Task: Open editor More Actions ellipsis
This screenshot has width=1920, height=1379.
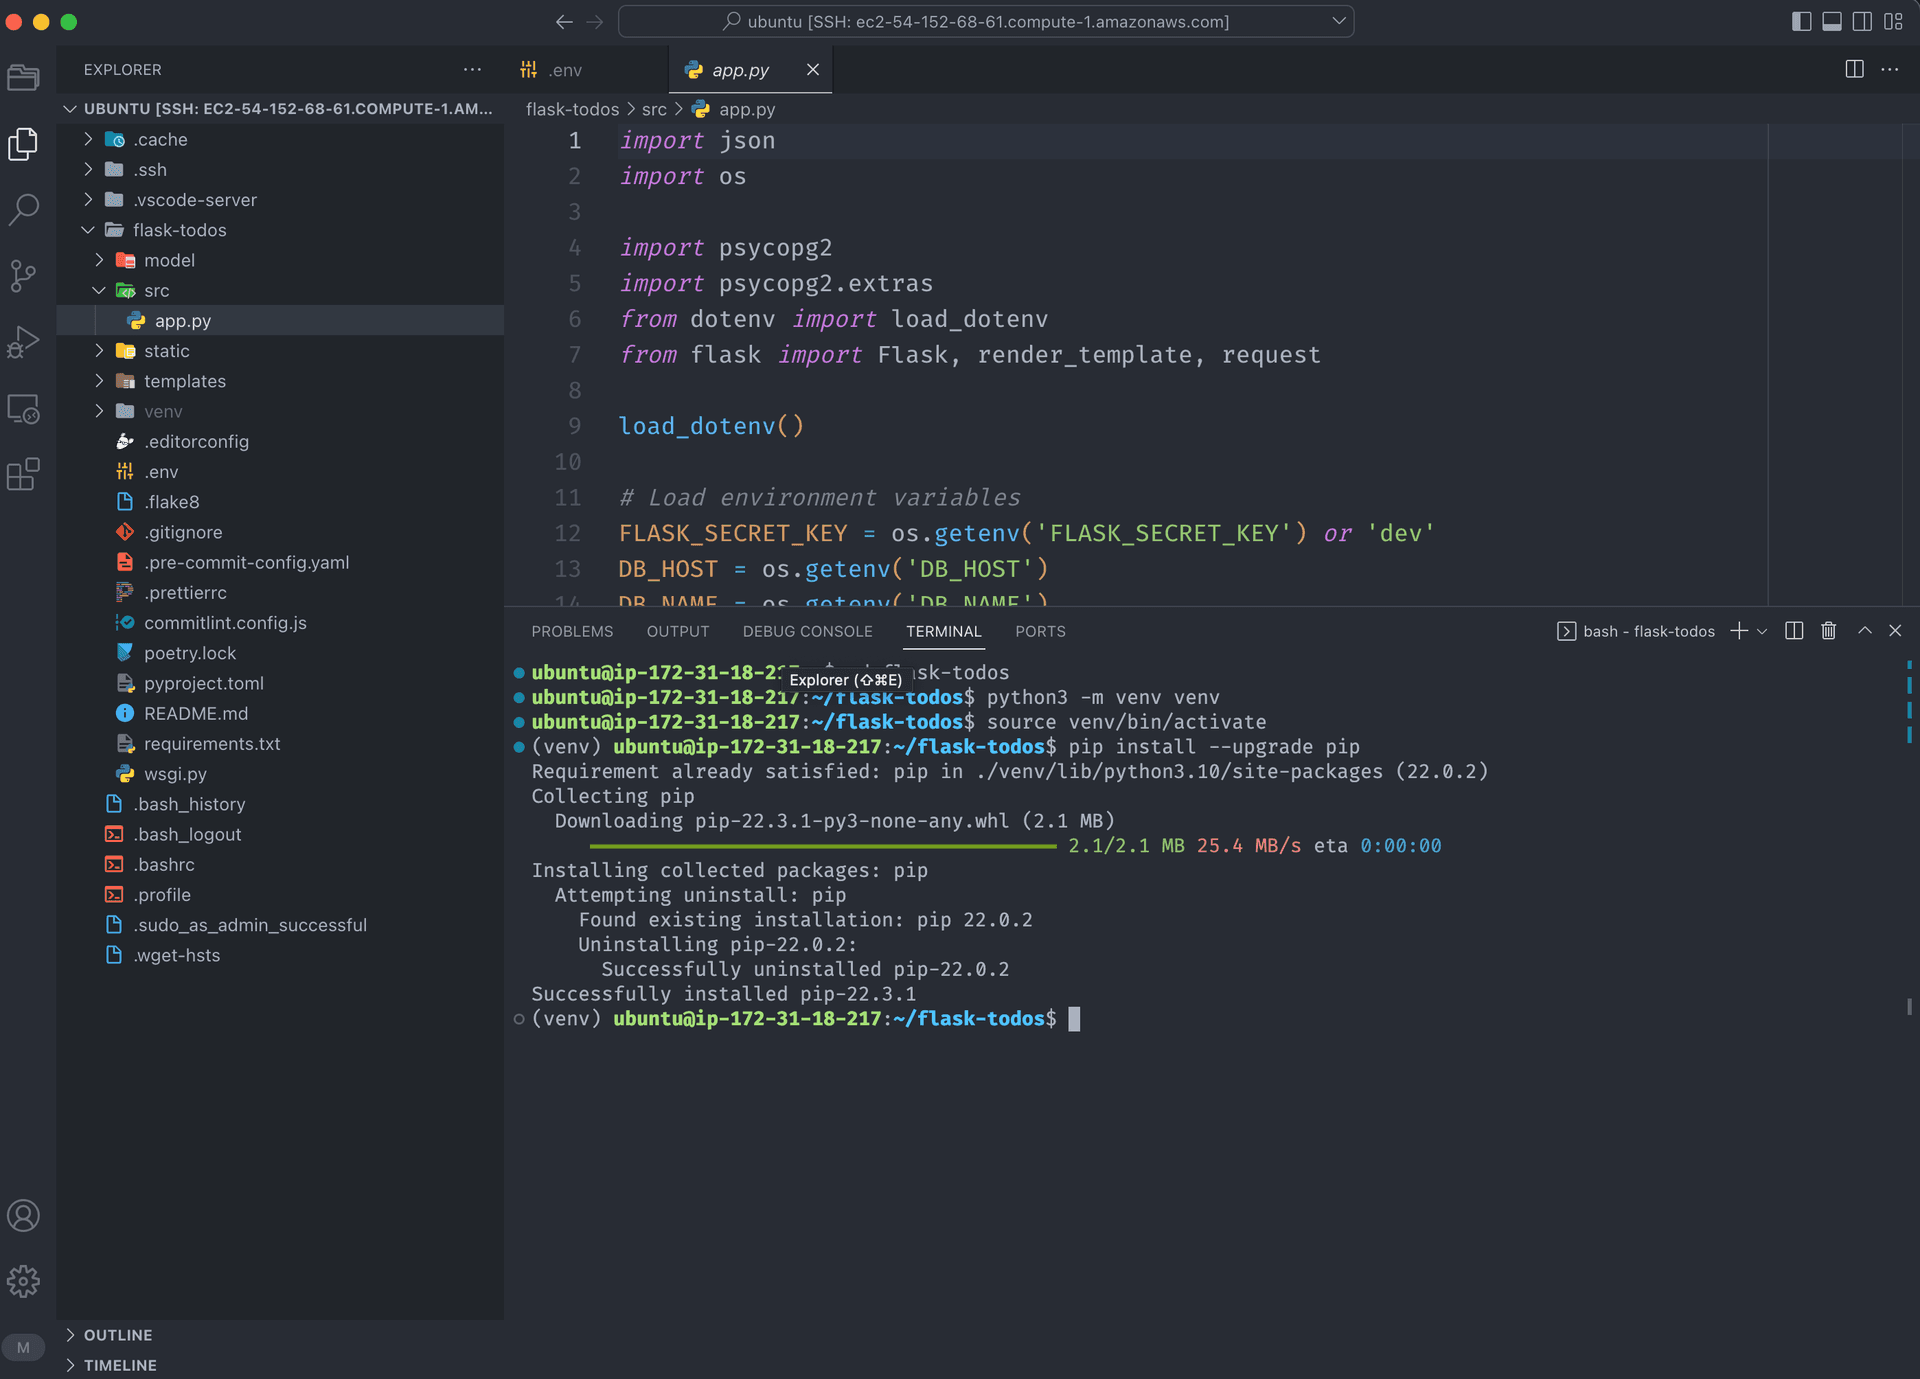Action: [x=1889, y=69]
